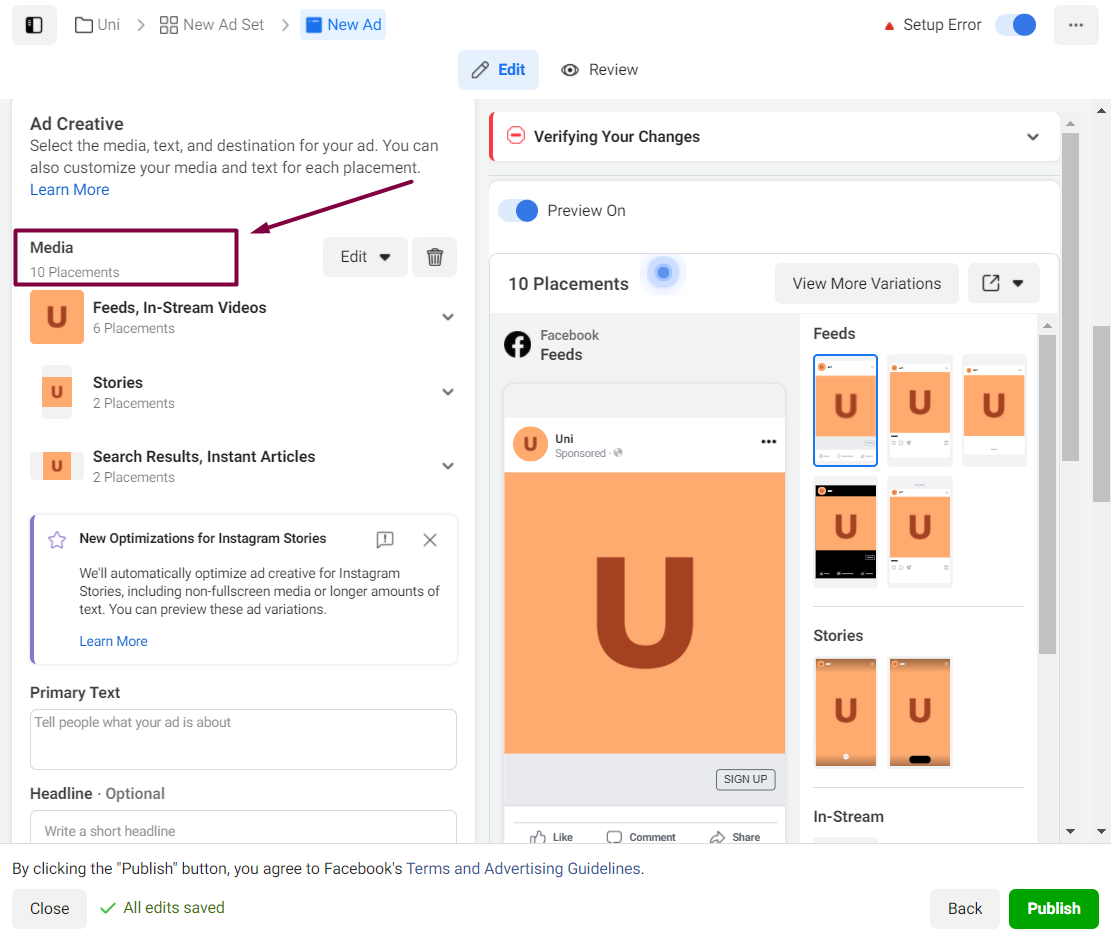The width and height of the screenshot is (1111, 936).
Task: Open the media Edit dropdown
Action: pyautogui.click(x=365, y=256)
